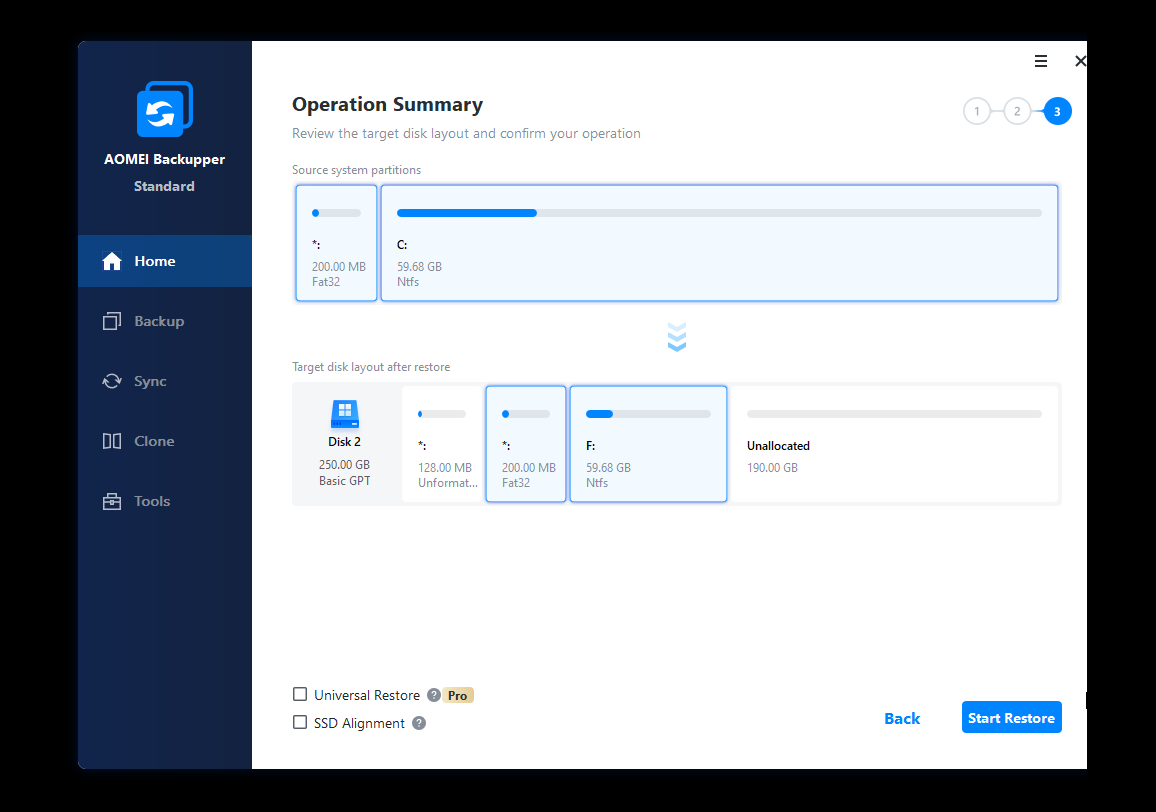The height and width of the screenshot is (812, 1156).
Task: Go to step 2 in wizard
Action: (x=1017, y=111)
